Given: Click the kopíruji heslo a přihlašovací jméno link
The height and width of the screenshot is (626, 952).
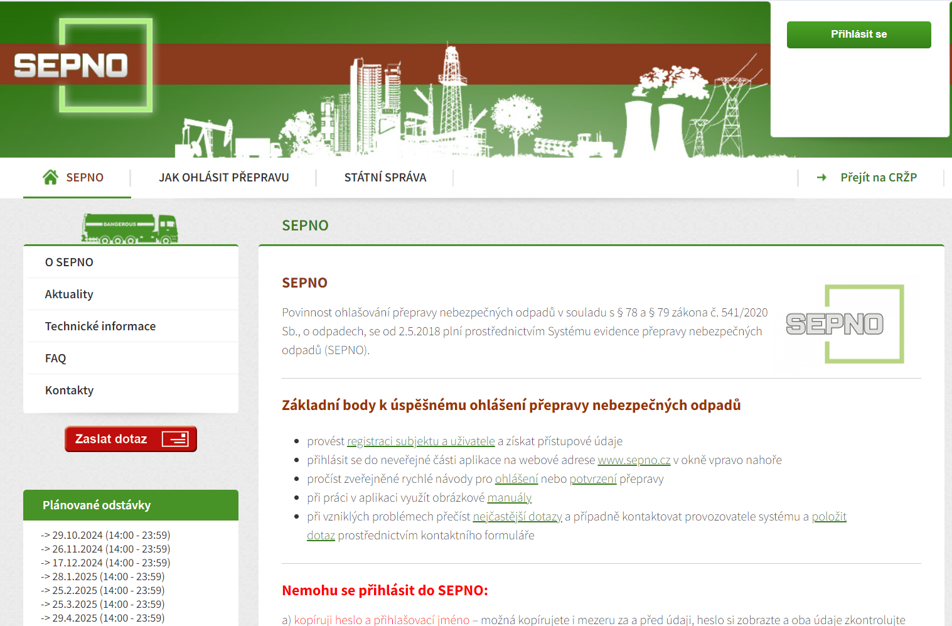Looking at the screenshot, I should tap(381, 619).
